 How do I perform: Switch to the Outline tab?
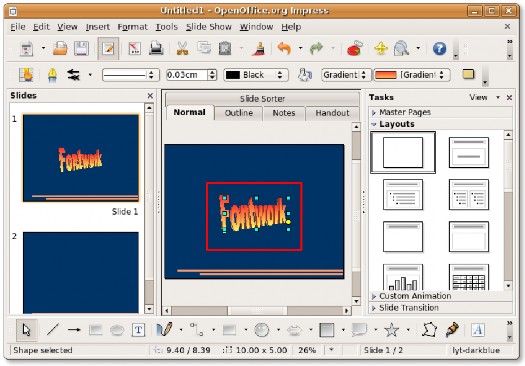(238, 113)
